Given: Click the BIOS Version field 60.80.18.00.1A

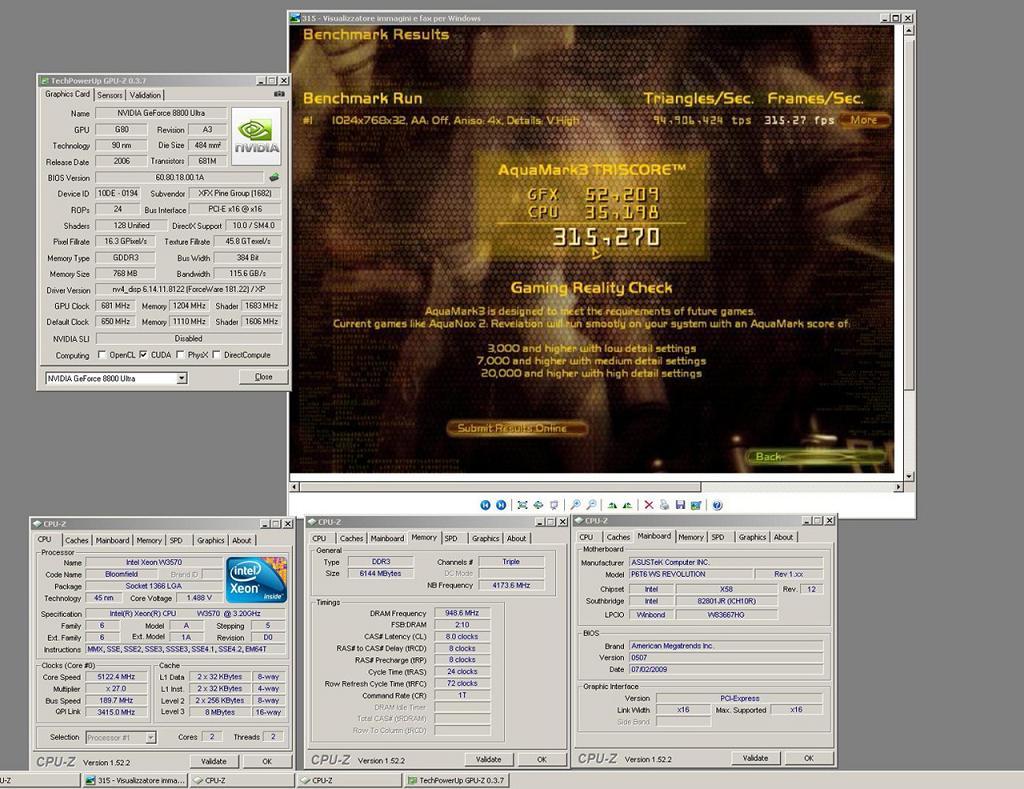Looking at the screenshot, I should (x=180, y=177).
